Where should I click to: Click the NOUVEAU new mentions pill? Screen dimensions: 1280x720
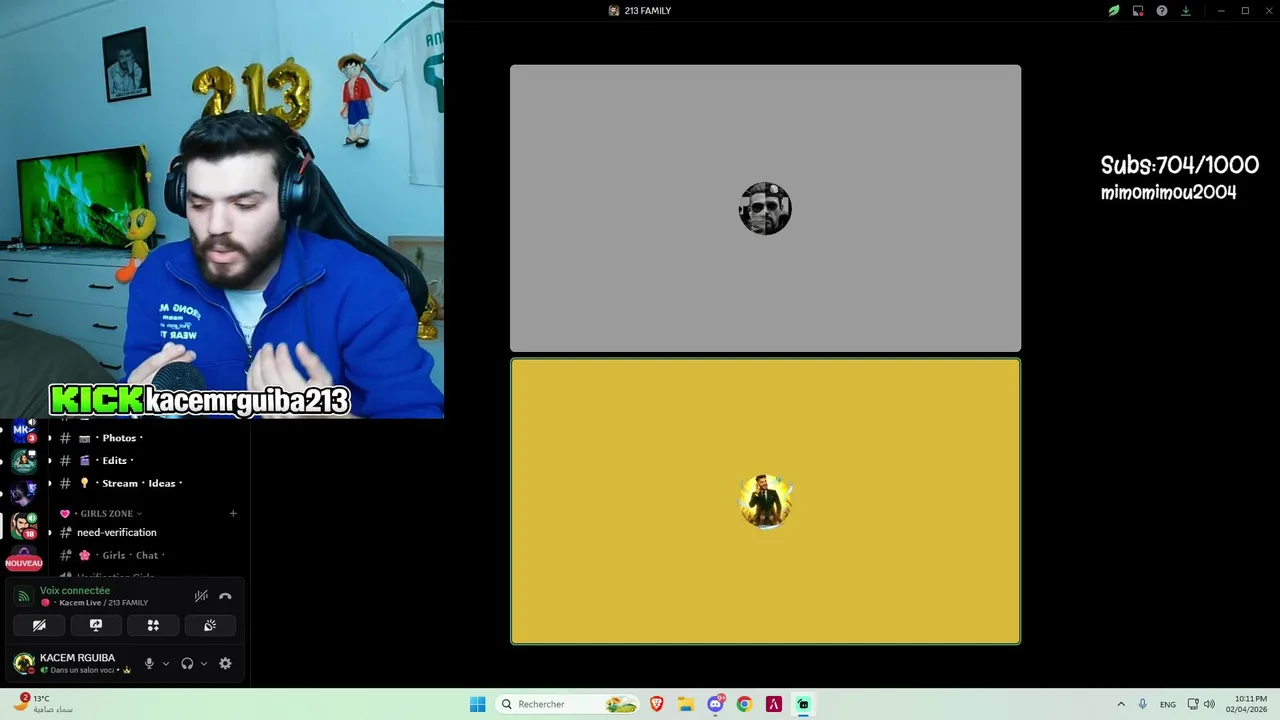pyautogui.click(x=24, y=563)
